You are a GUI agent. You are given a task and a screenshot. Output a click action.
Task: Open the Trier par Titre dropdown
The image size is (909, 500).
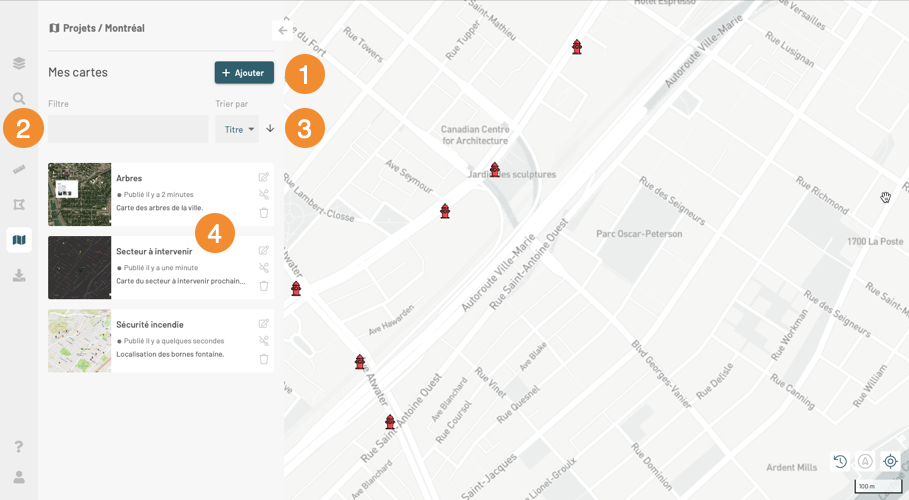tap(237, 129)
